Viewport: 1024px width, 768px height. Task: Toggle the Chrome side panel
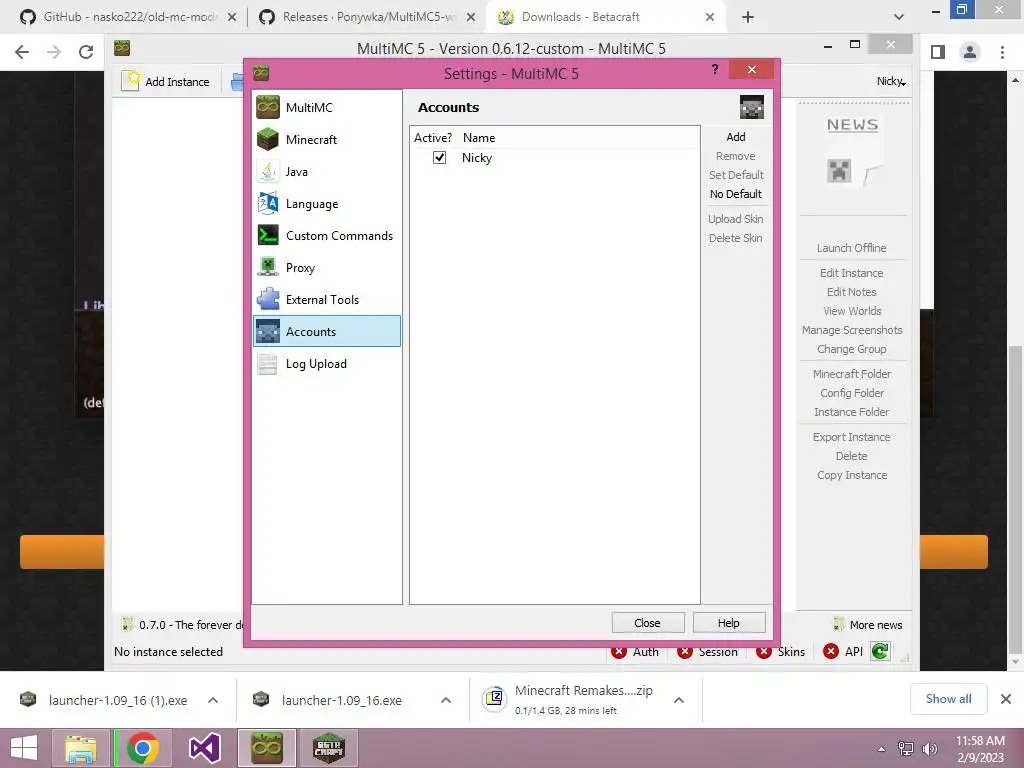point(938,52)
